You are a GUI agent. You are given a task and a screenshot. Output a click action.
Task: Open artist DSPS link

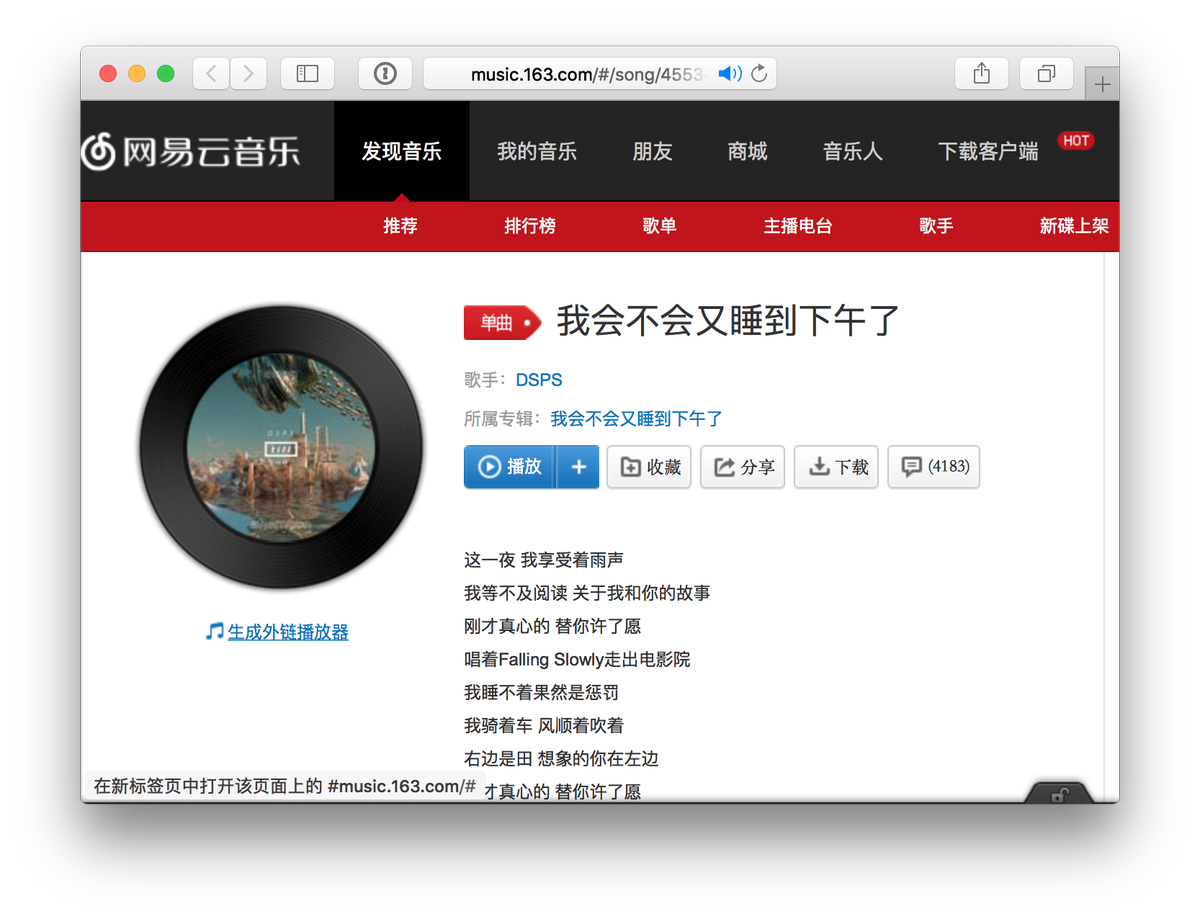[539, 380]
